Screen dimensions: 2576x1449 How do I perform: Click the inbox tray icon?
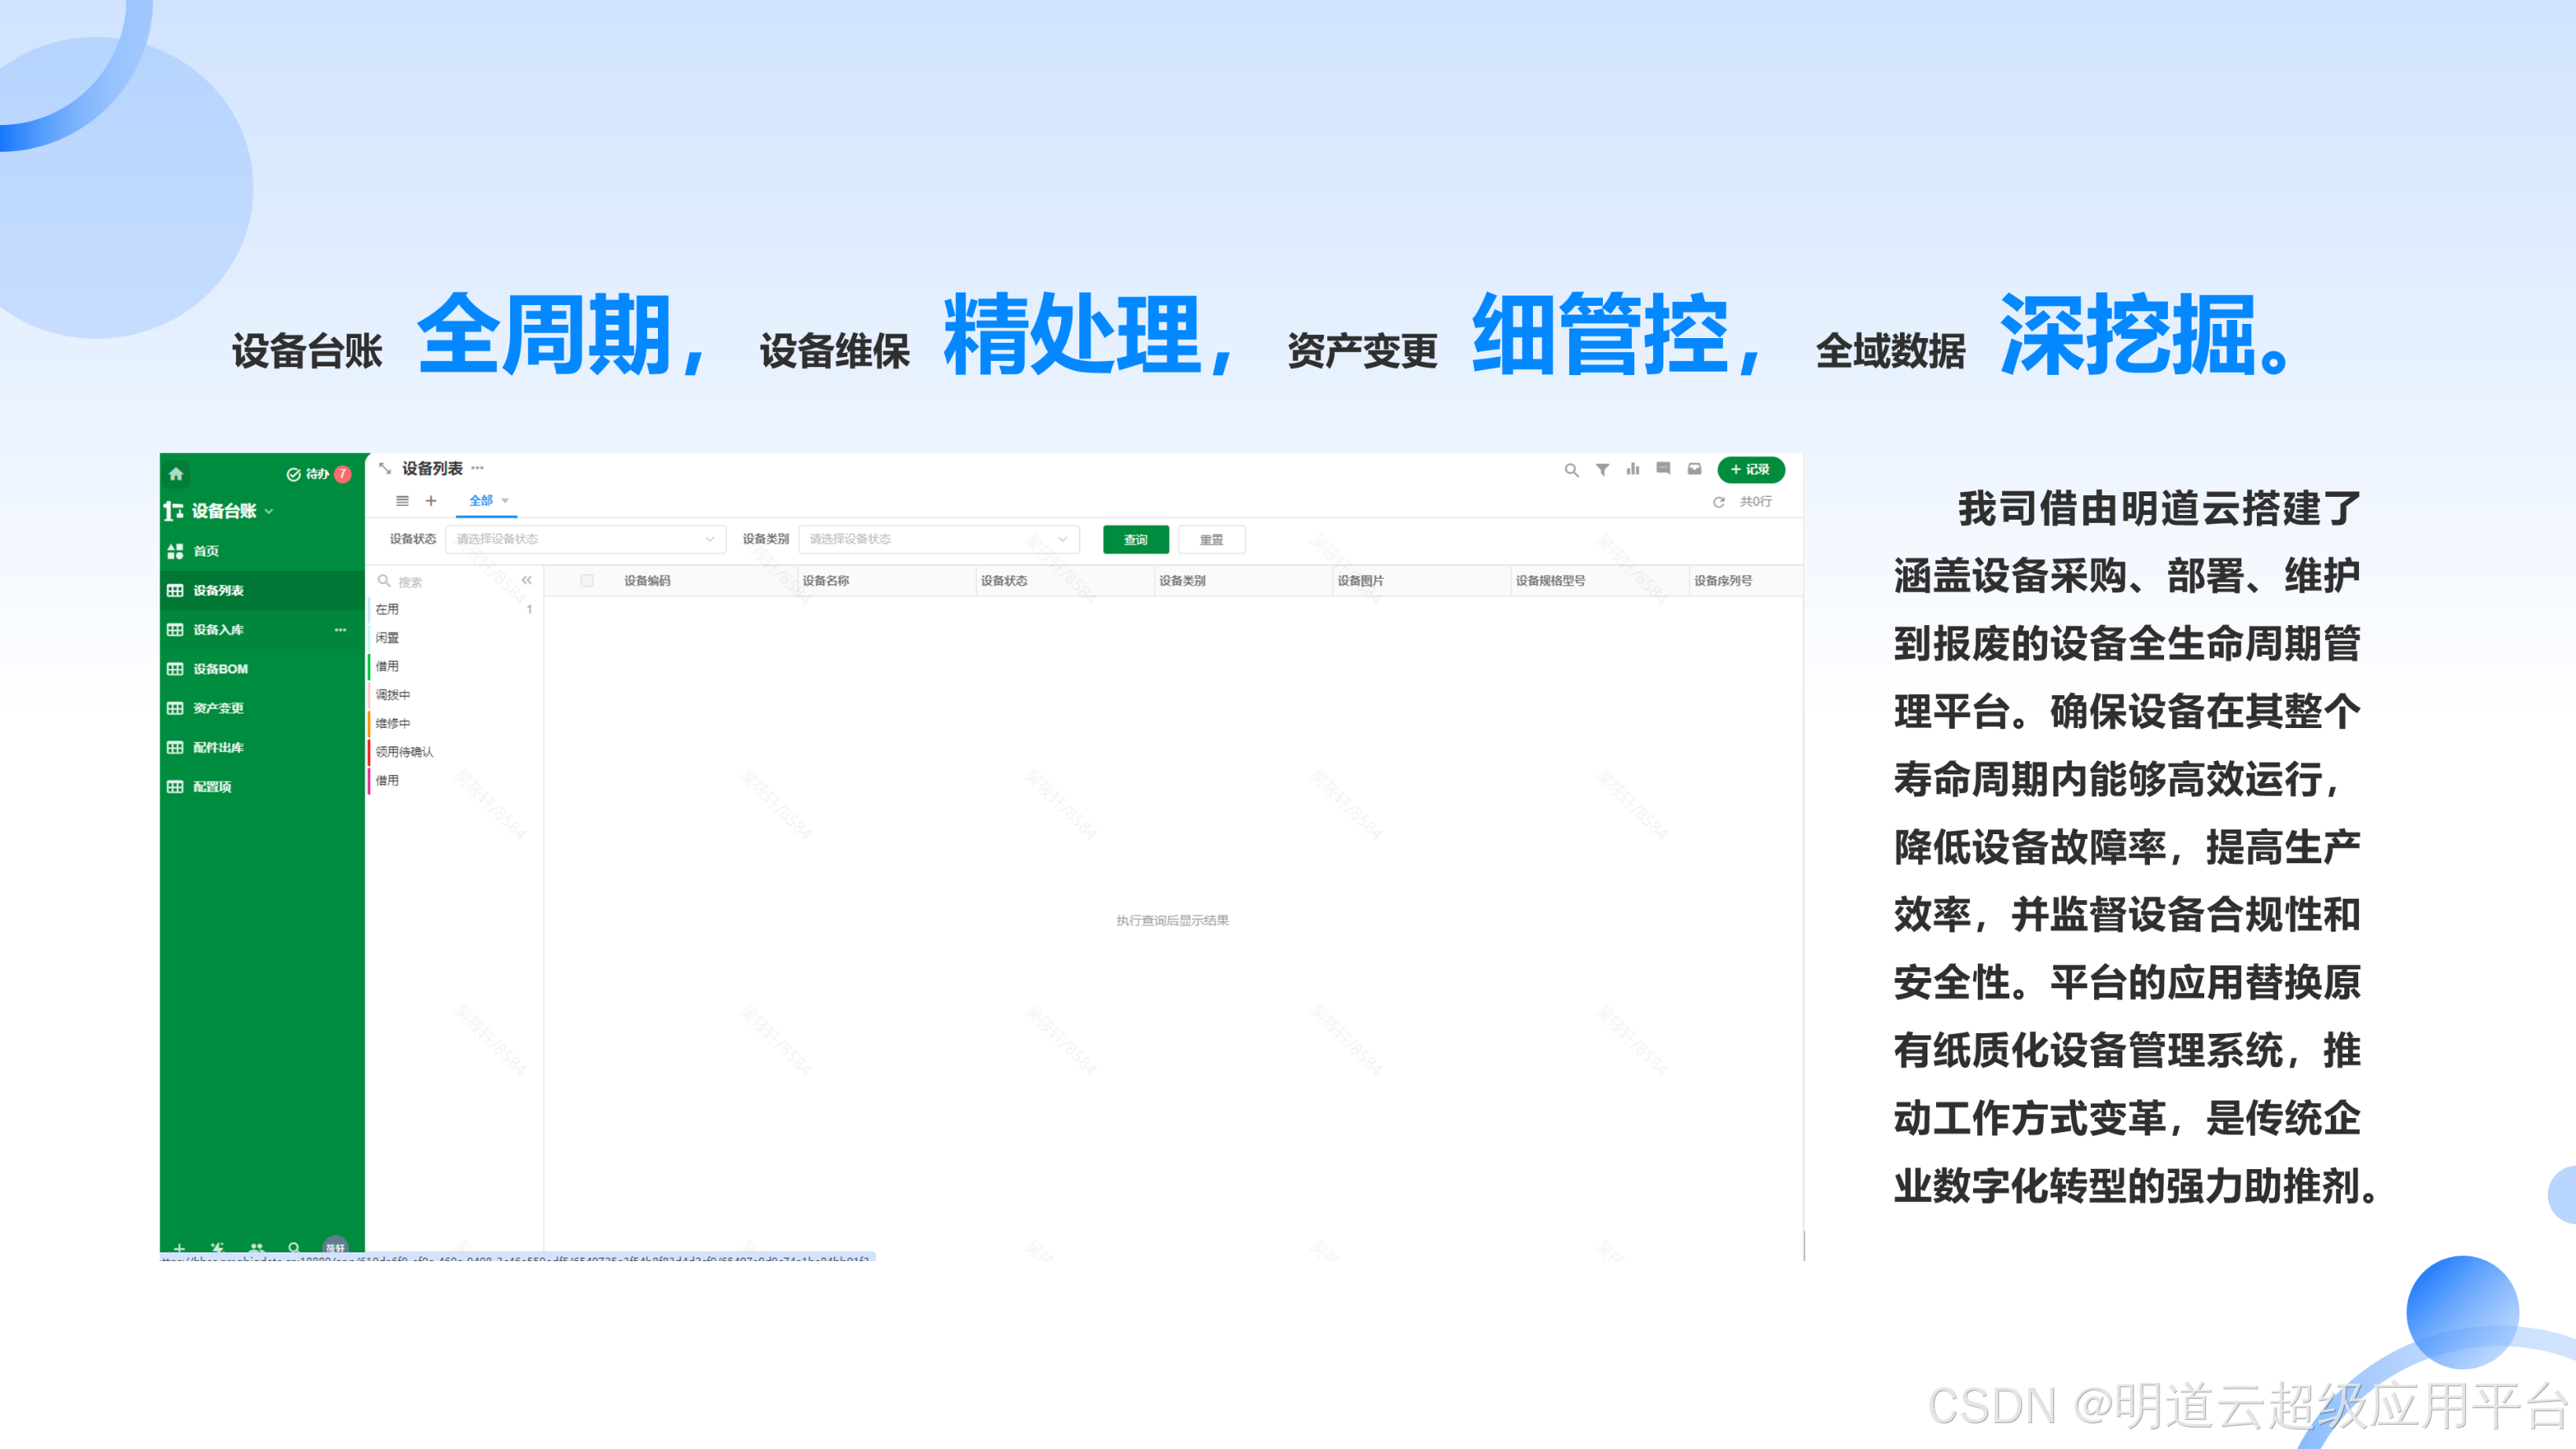click(x=1694, y=469)
